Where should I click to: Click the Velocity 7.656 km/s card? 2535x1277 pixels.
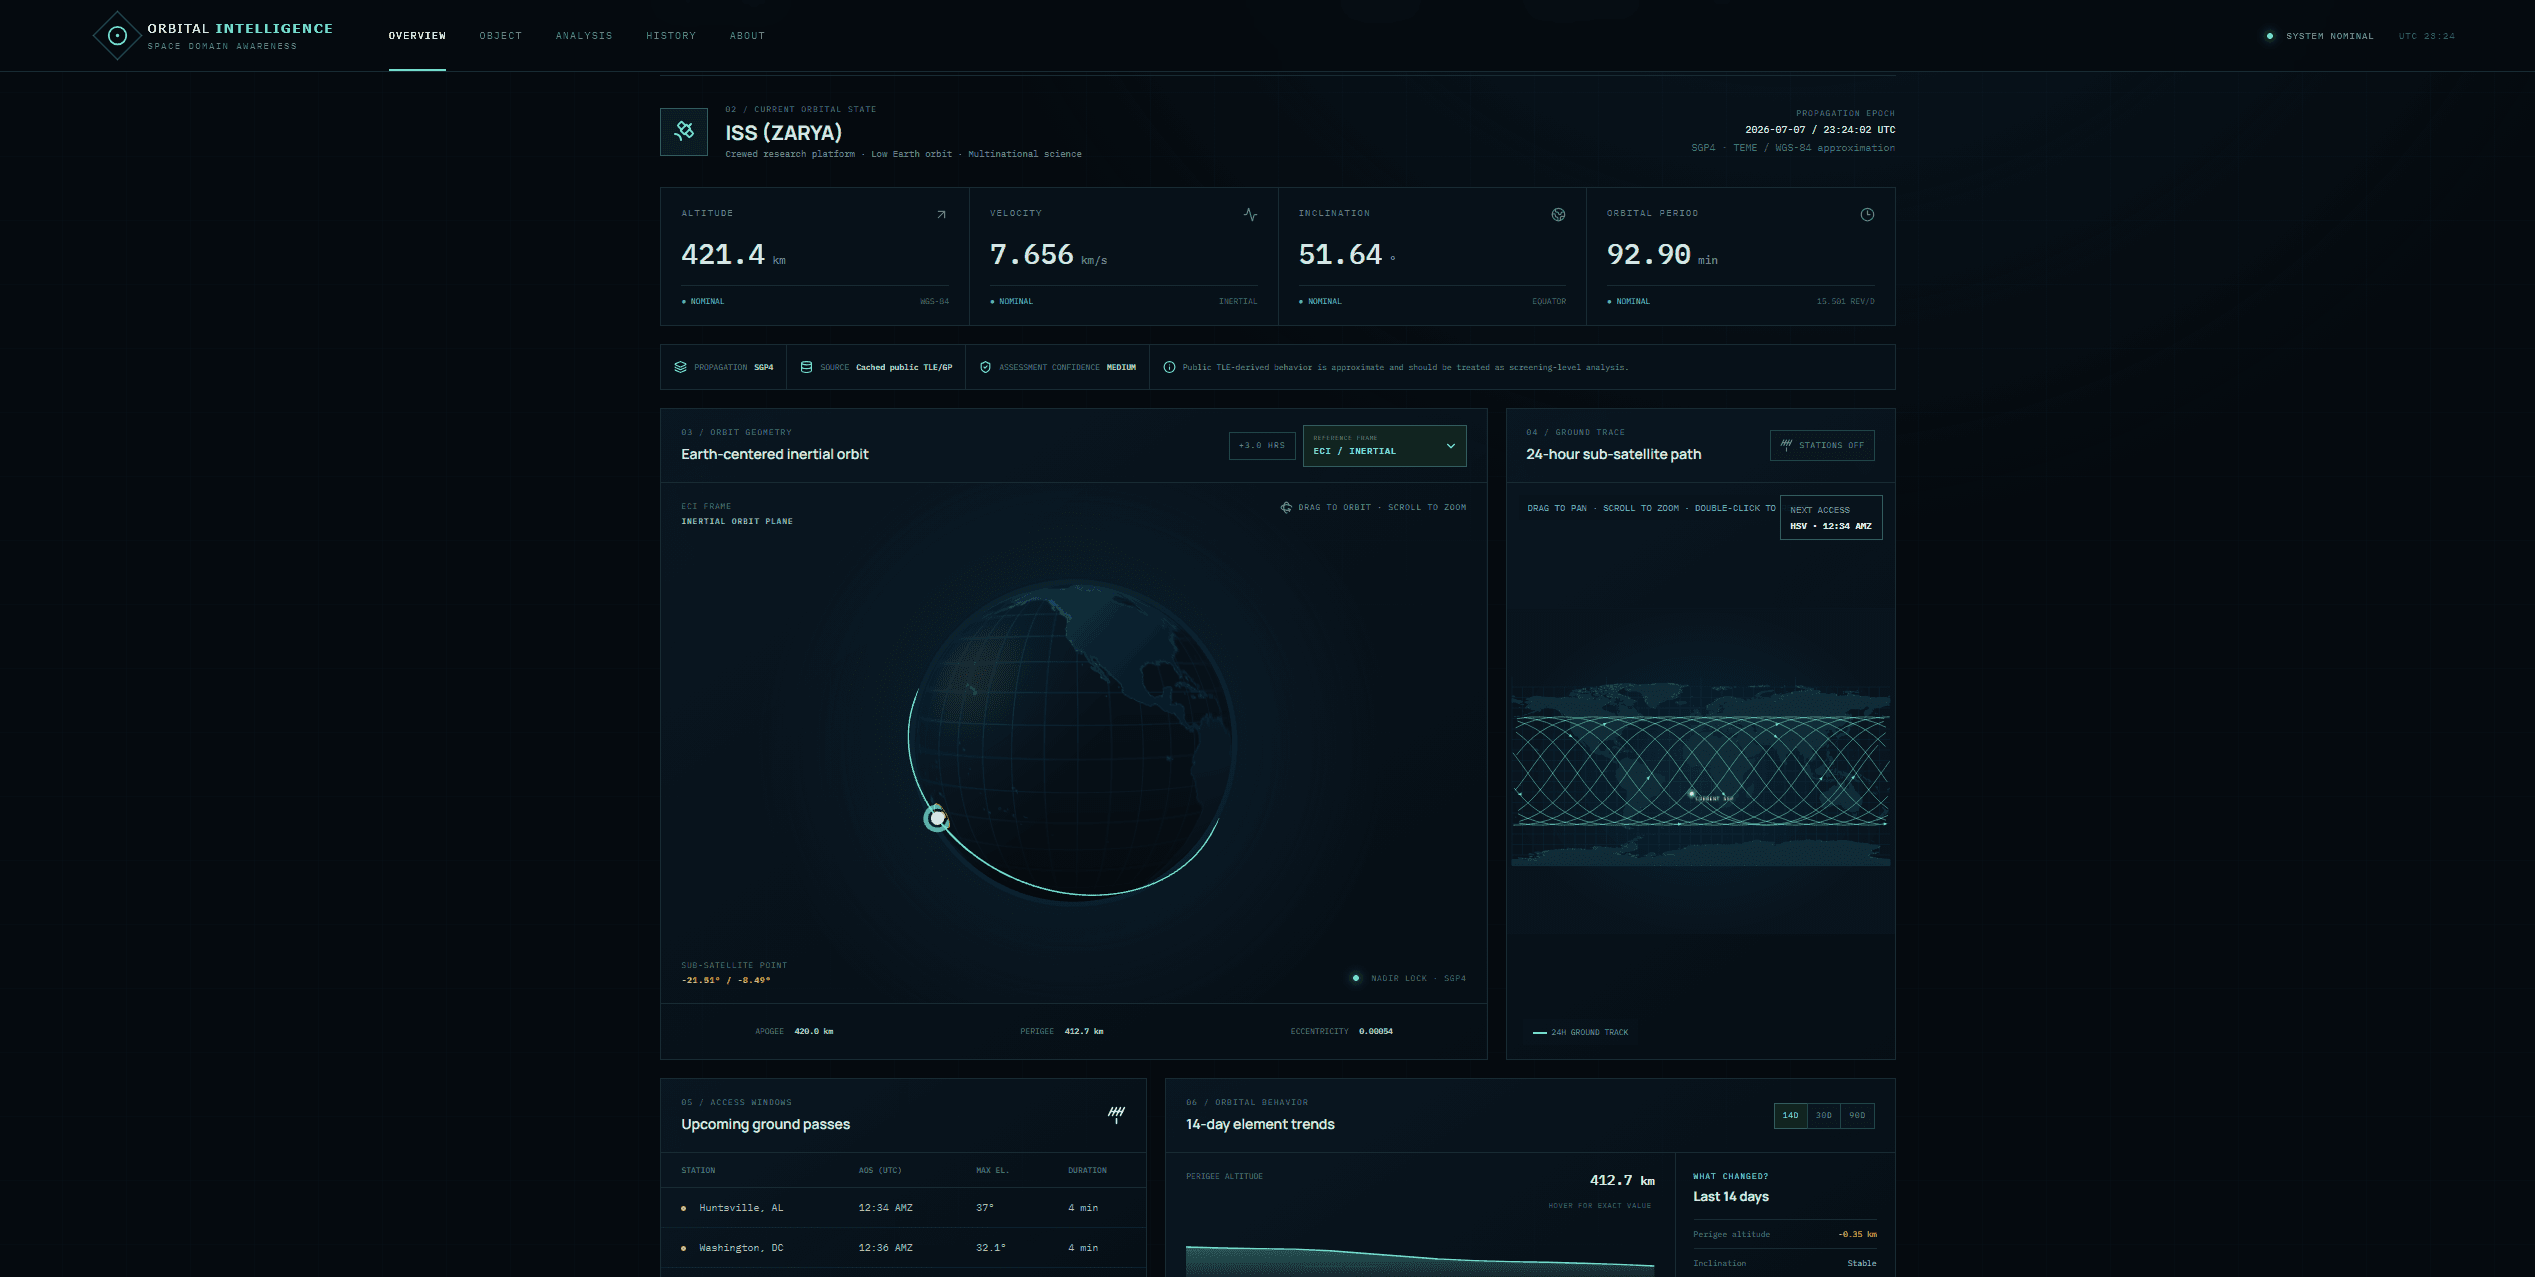pos(1124,256)
